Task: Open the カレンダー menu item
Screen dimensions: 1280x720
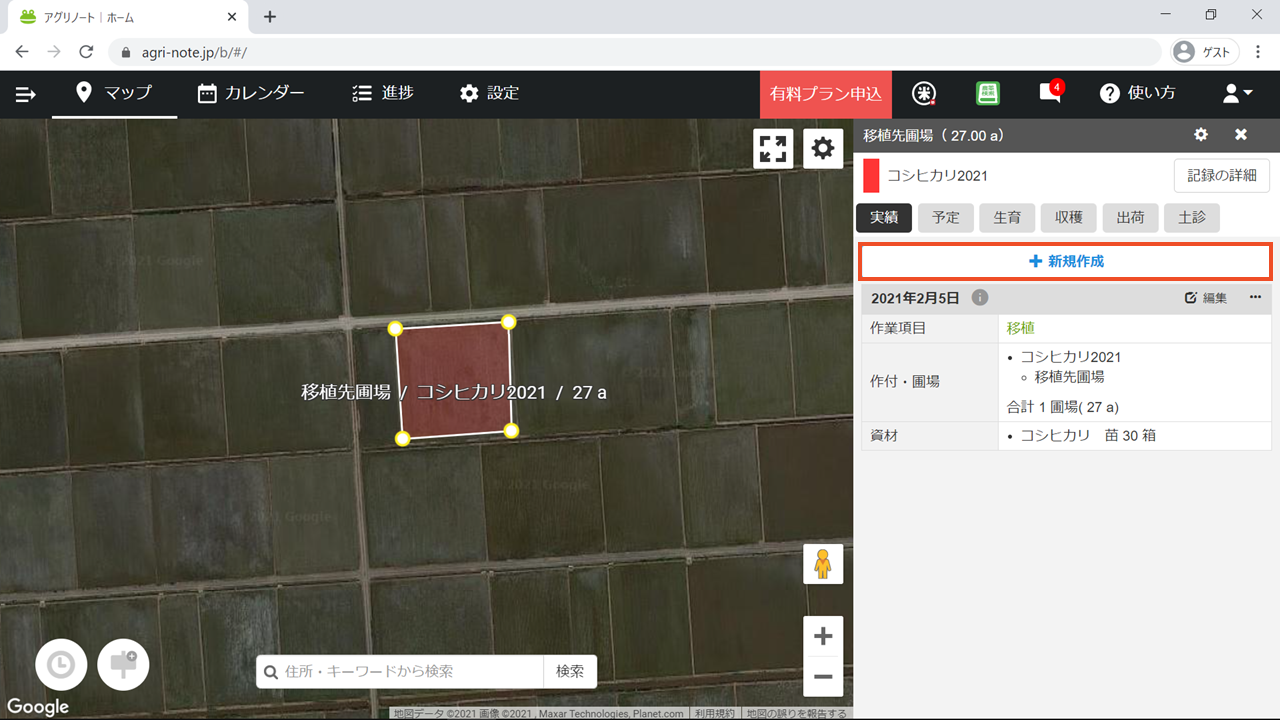Action: 251,93
